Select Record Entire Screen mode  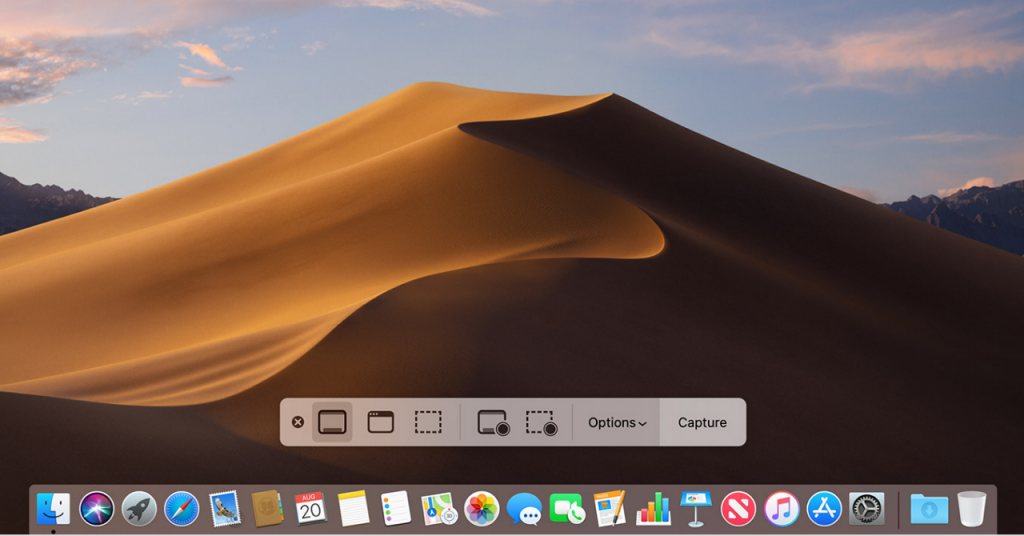[493, 422]
